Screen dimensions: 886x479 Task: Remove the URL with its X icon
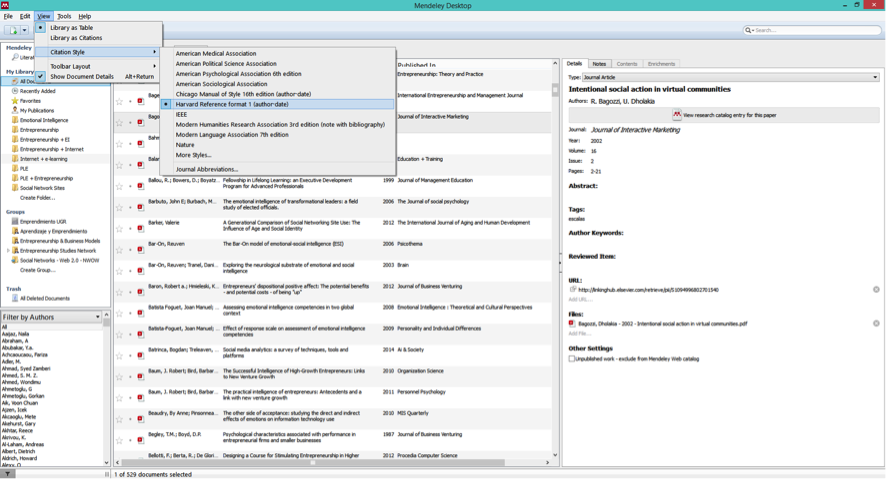[x=876, y=290]
